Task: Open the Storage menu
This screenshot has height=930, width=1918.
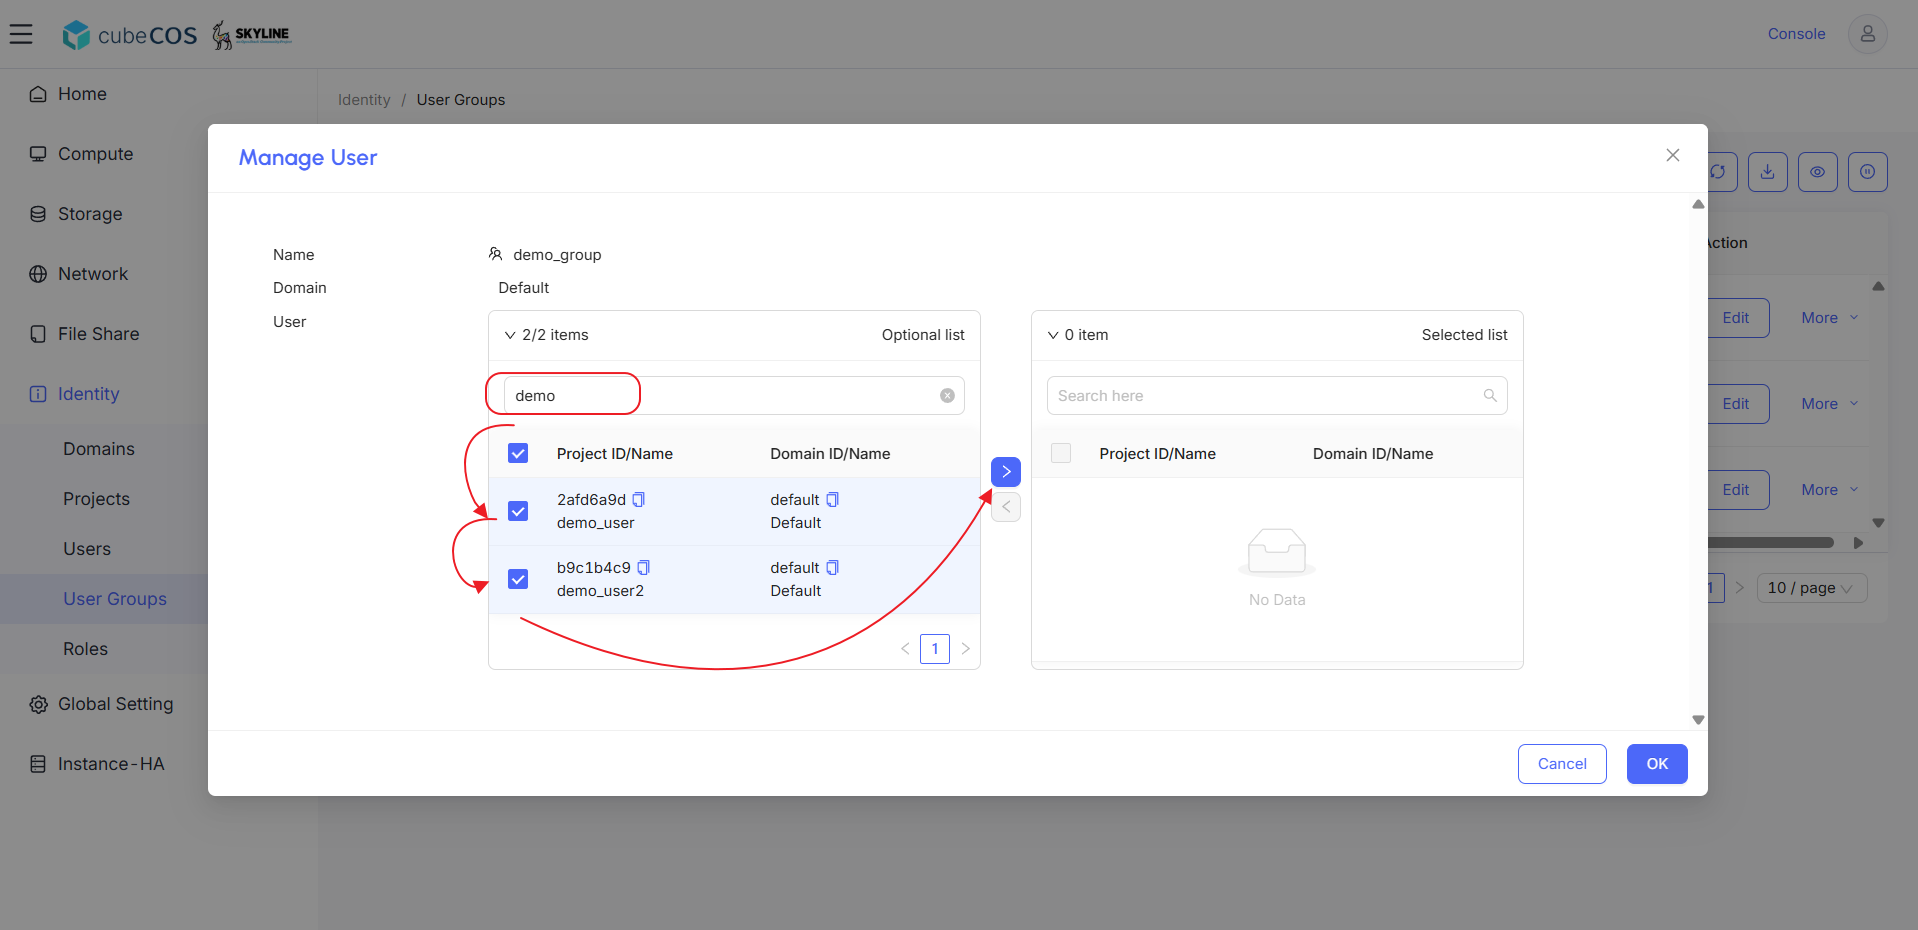Action: (90, 214)
